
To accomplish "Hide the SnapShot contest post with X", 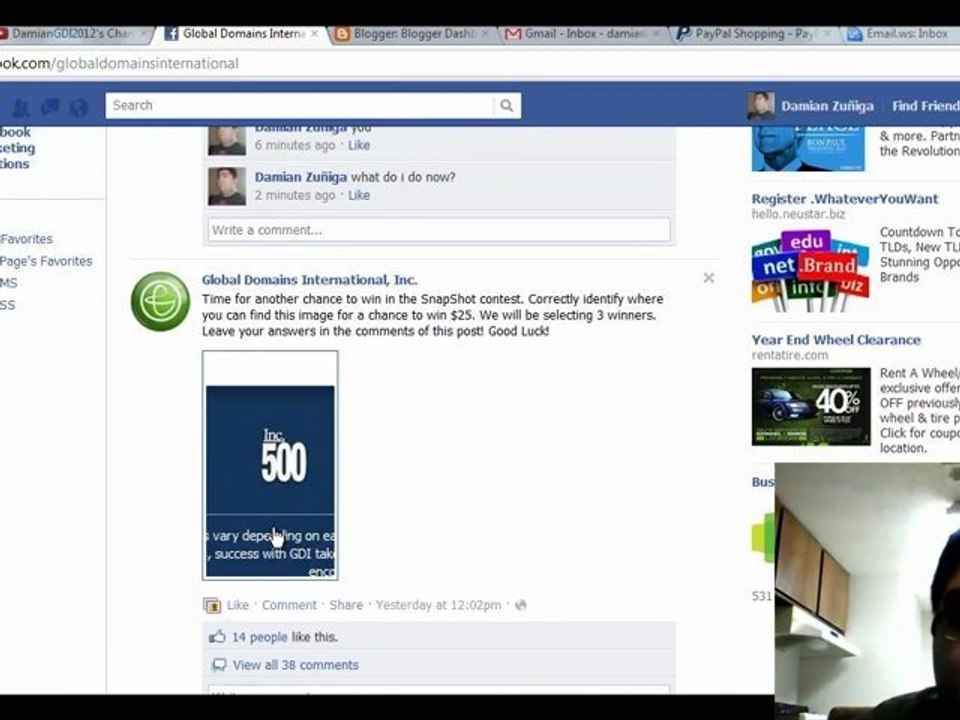I will 708,278.
